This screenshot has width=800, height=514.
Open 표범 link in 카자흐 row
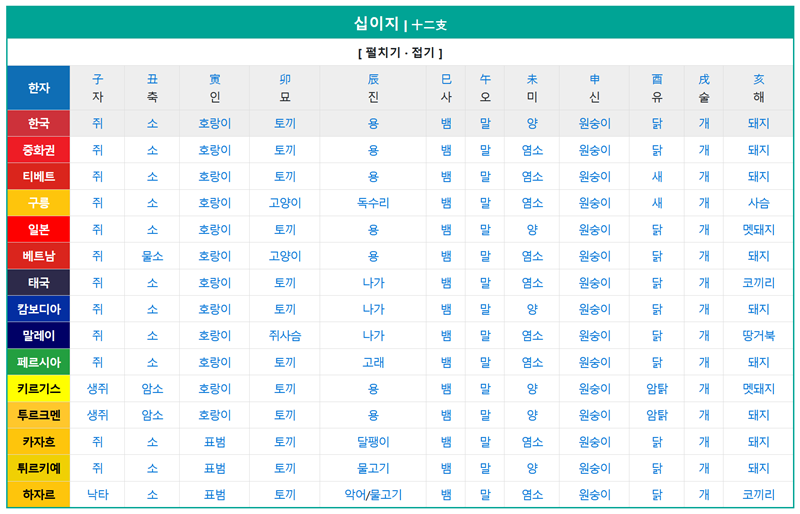(x=215, y=442)
